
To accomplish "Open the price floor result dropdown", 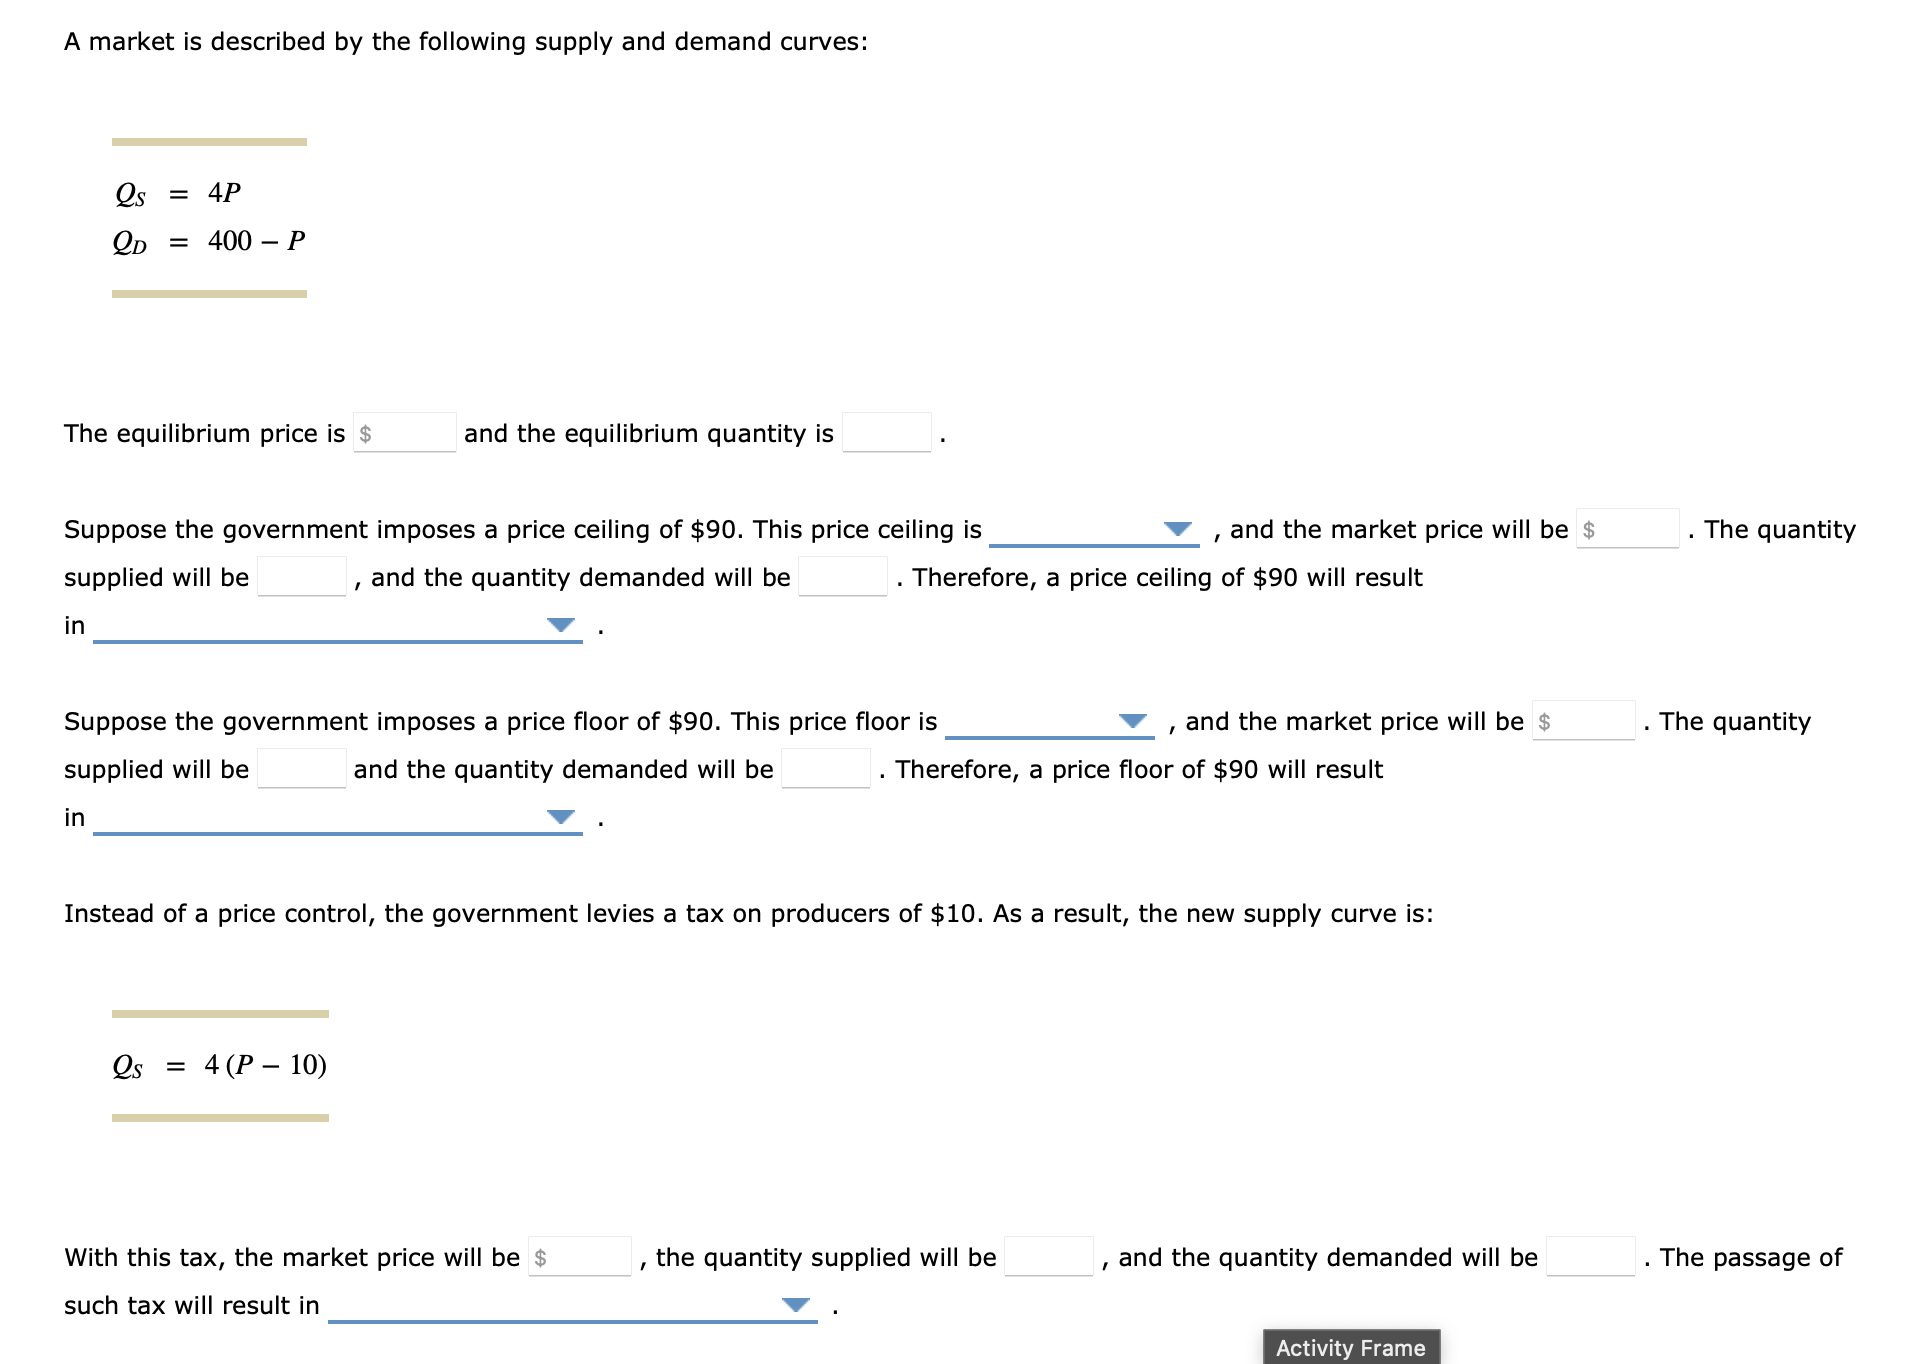I will [x=337, y=817].
